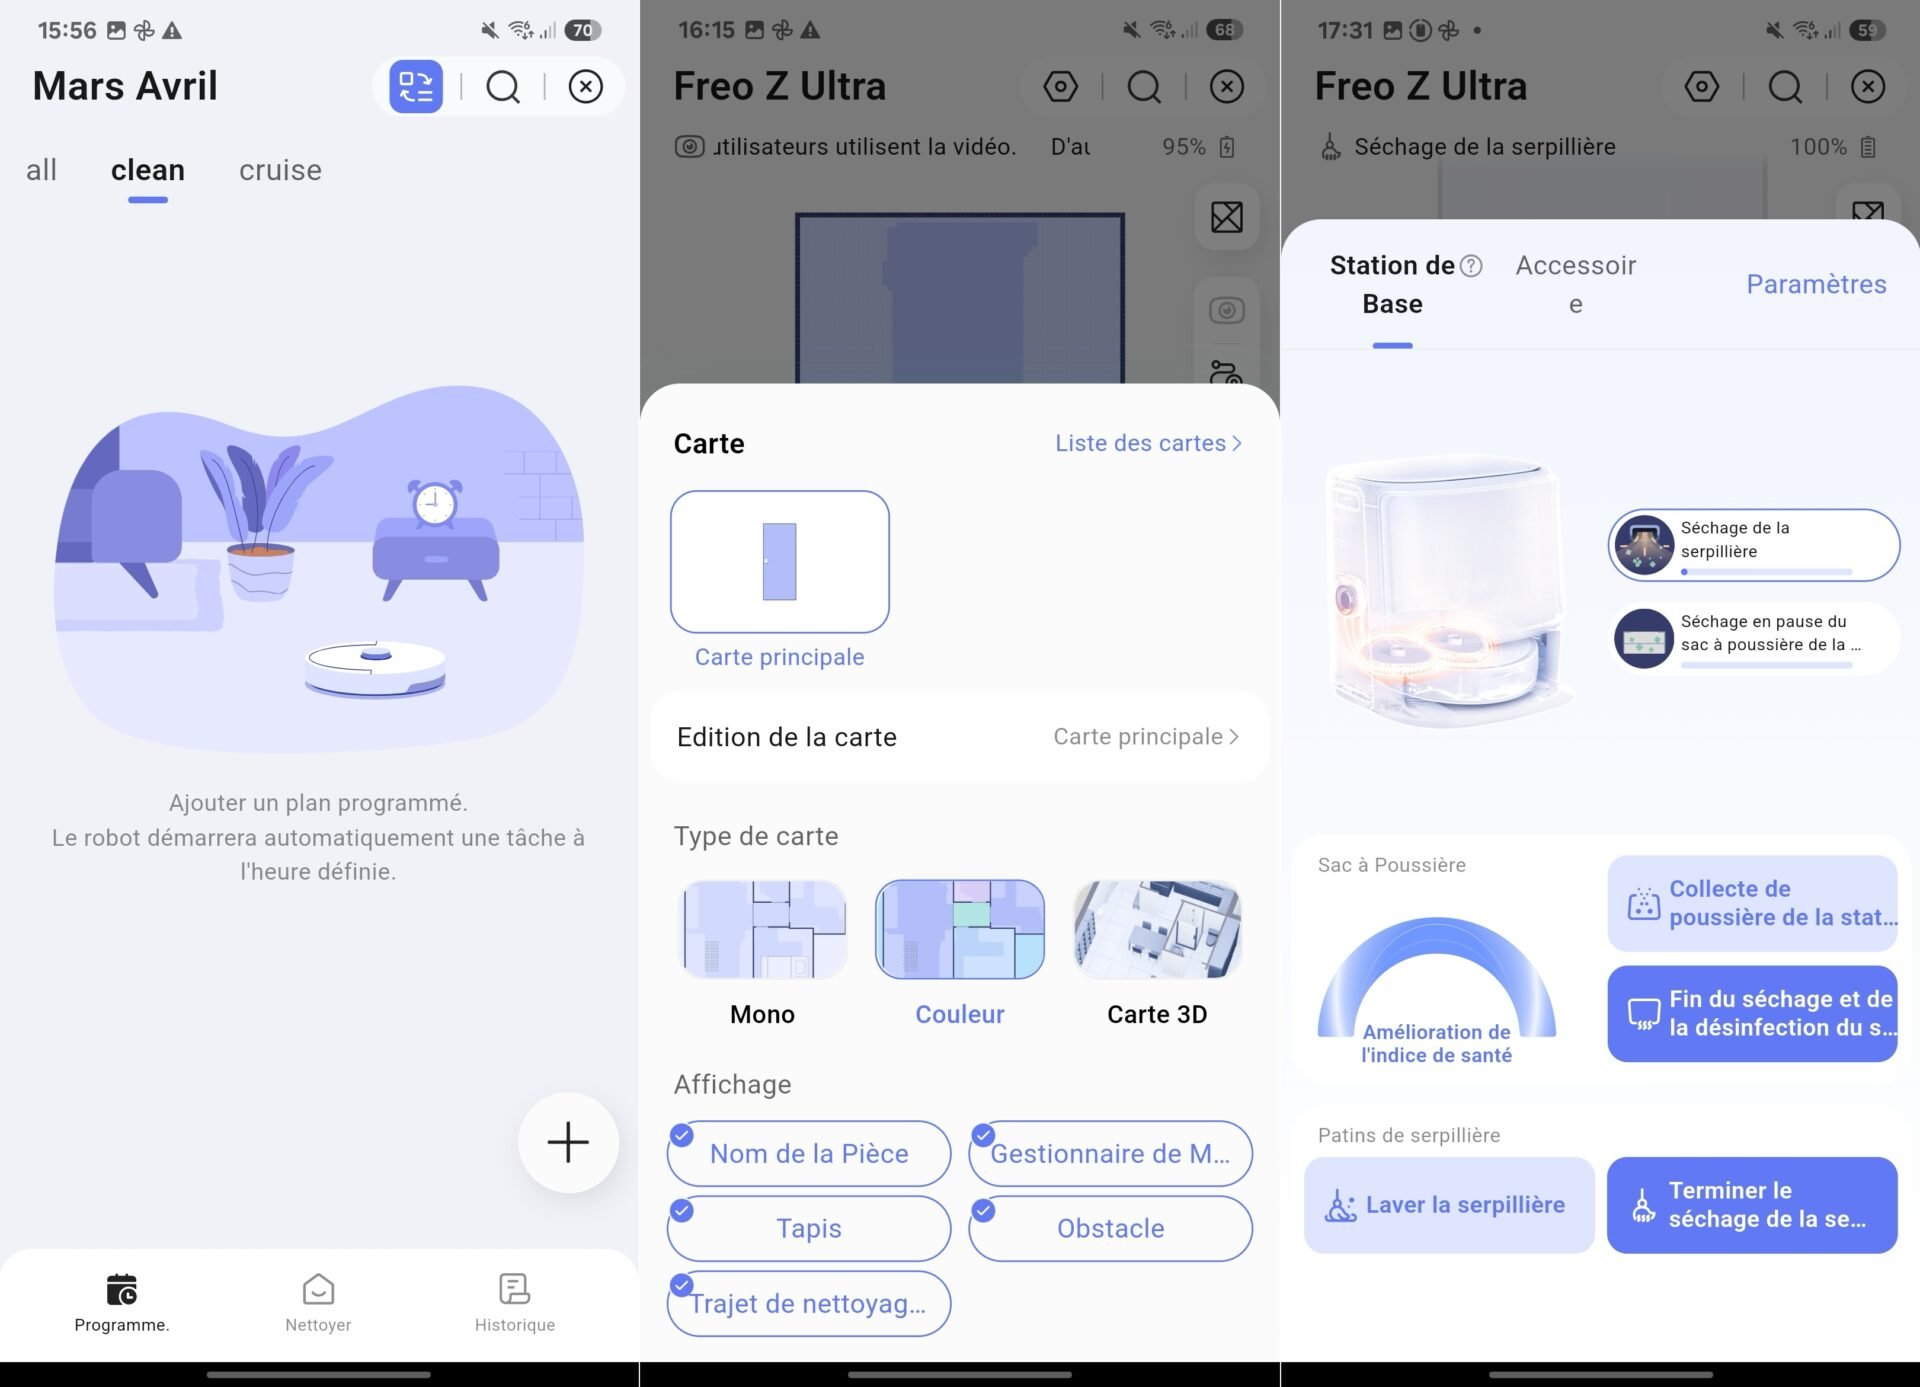Select the Station de Base tab
Image resolution: width=1920 pixels, height=1387 pixels.
(1392, 284)
